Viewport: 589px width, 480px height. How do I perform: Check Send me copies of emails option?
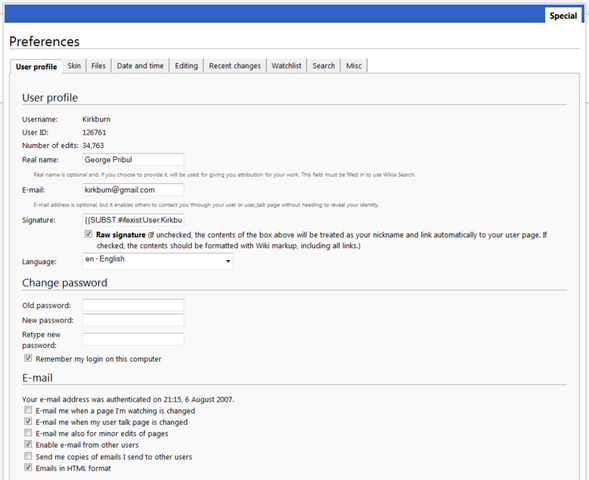[x=28, y=456]
